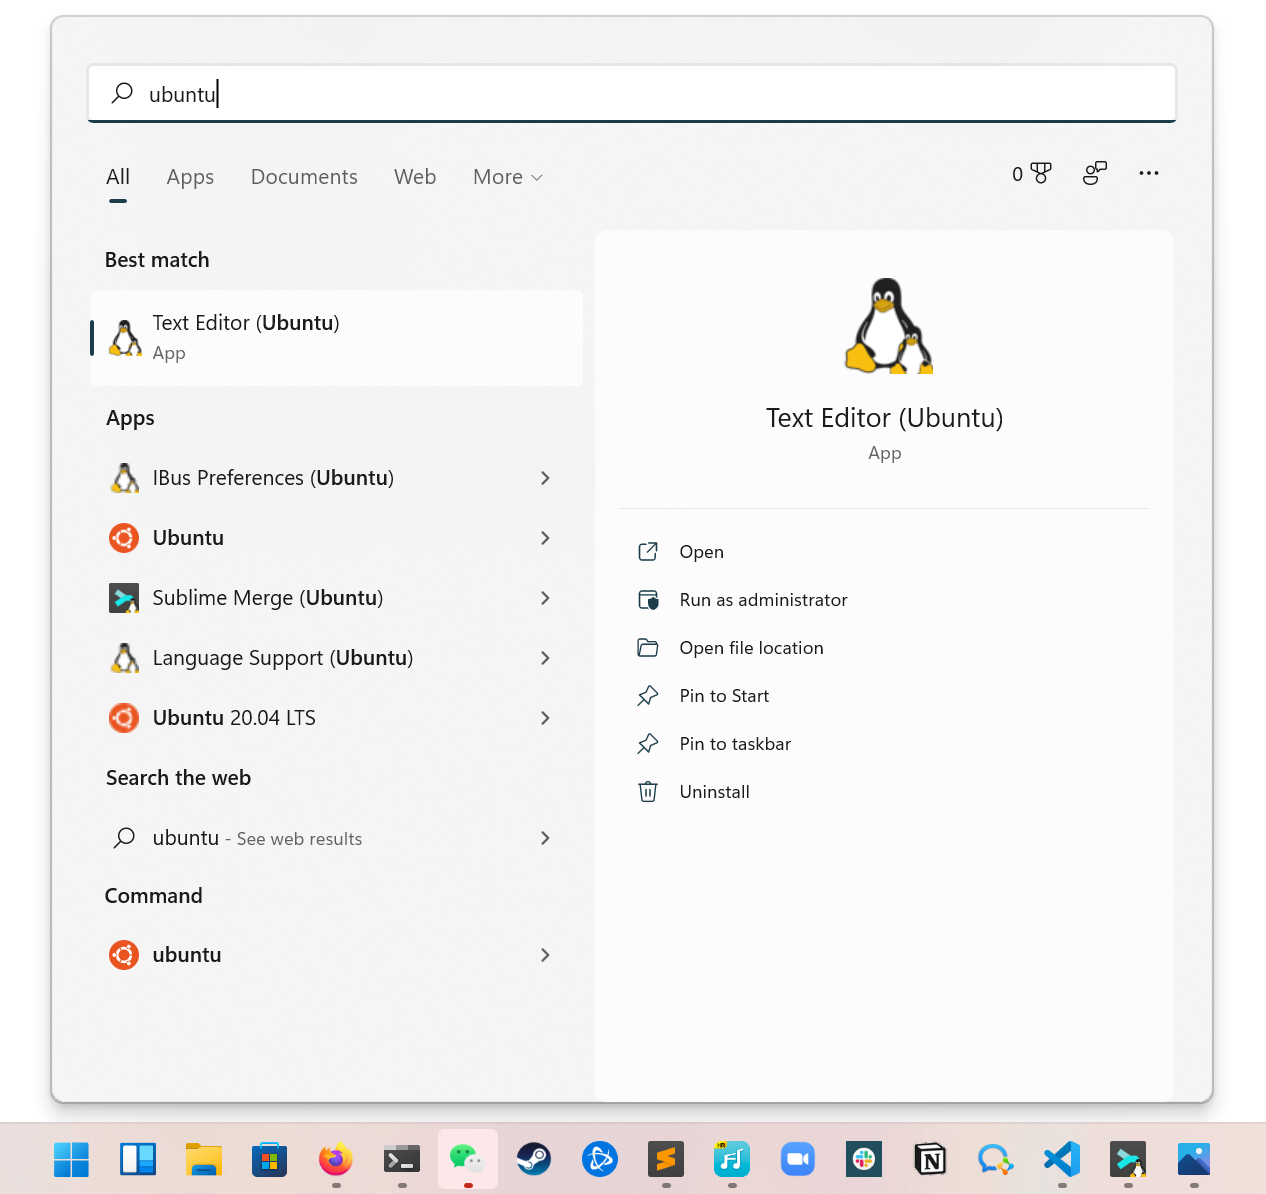Select the Documents tab

click(304, 177)
